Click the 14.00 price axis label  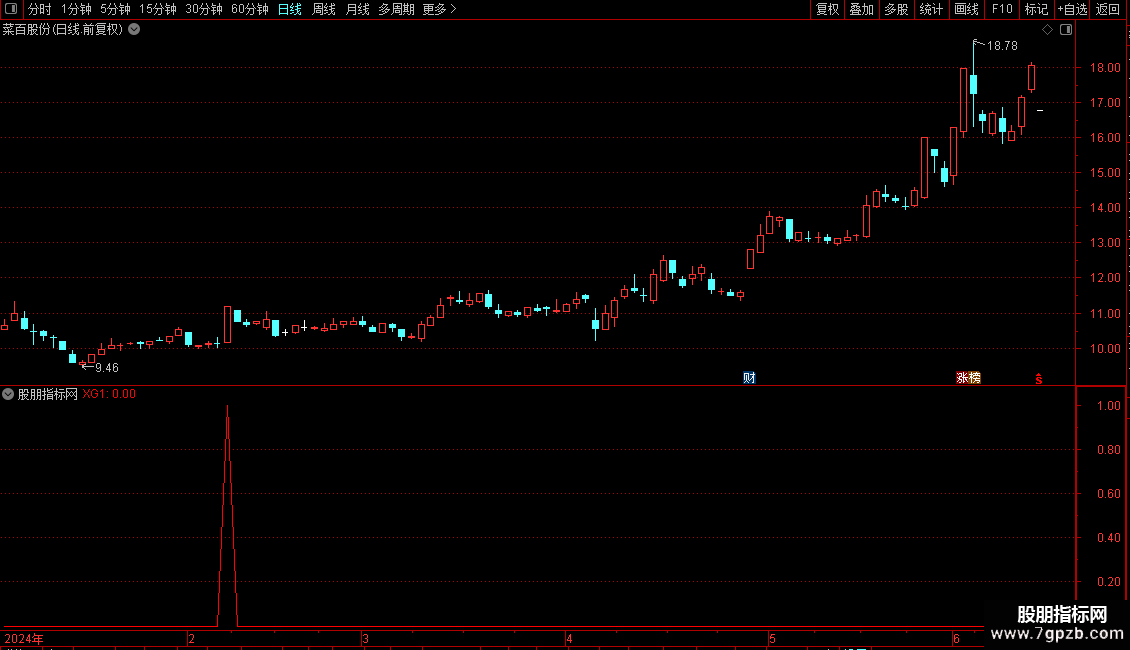pos(1105,208)
